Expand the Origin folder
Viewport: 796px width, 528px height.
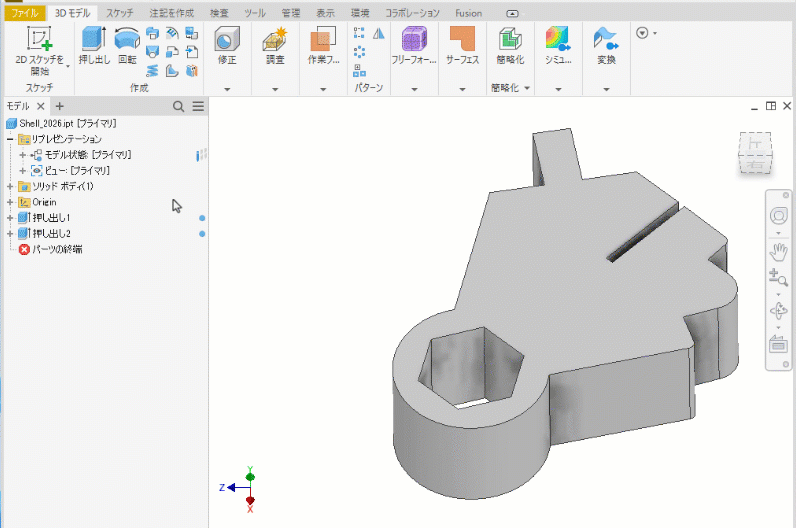point(10,202)
